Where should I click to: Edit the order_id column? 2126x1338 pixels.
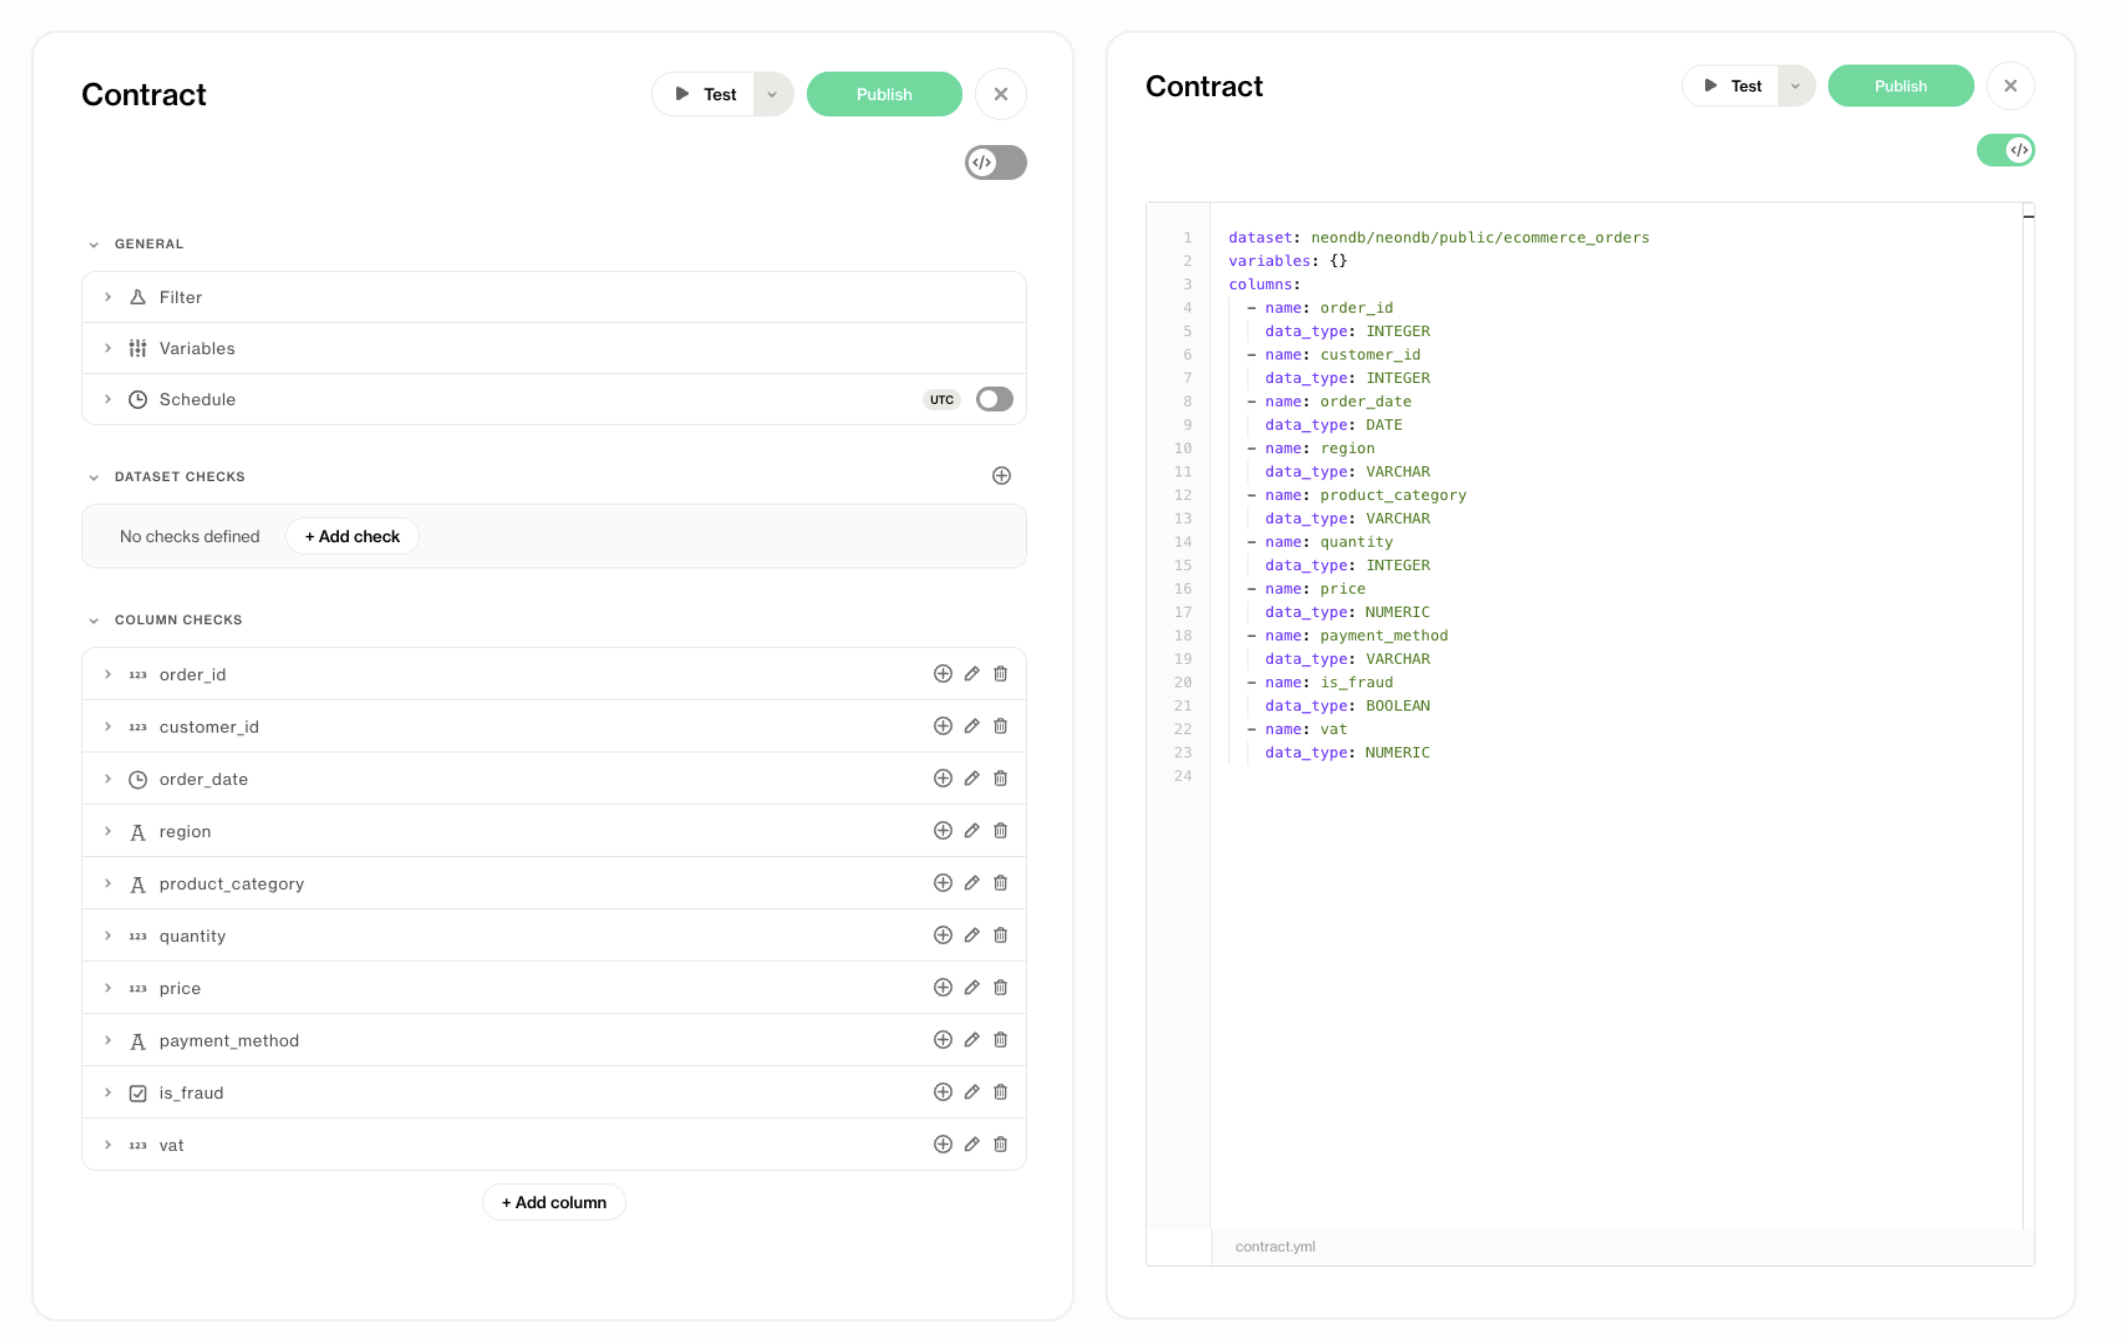(x=971, y=674)
